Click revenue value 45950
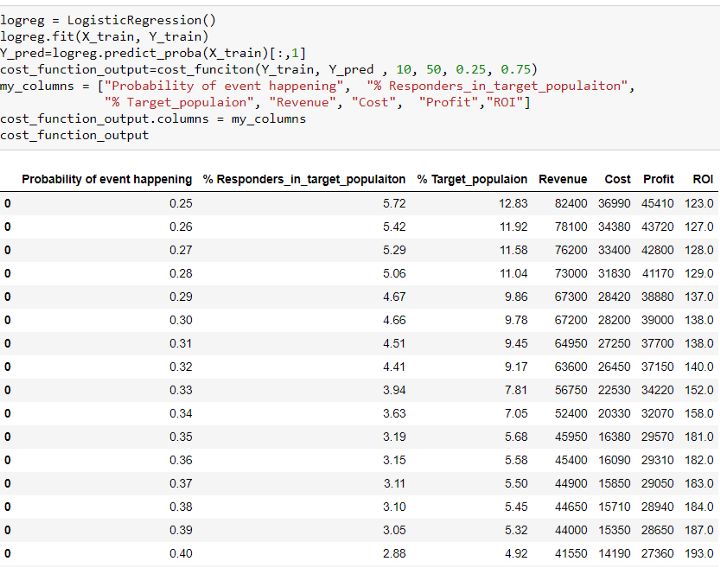Screen dimensions: 720x567 click(x=571, y=437)
